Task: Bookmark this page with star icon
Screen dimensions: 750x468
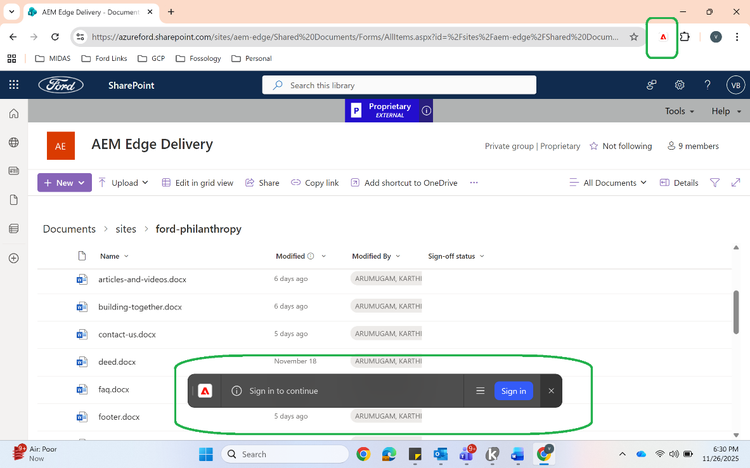Action: point(634,37)
